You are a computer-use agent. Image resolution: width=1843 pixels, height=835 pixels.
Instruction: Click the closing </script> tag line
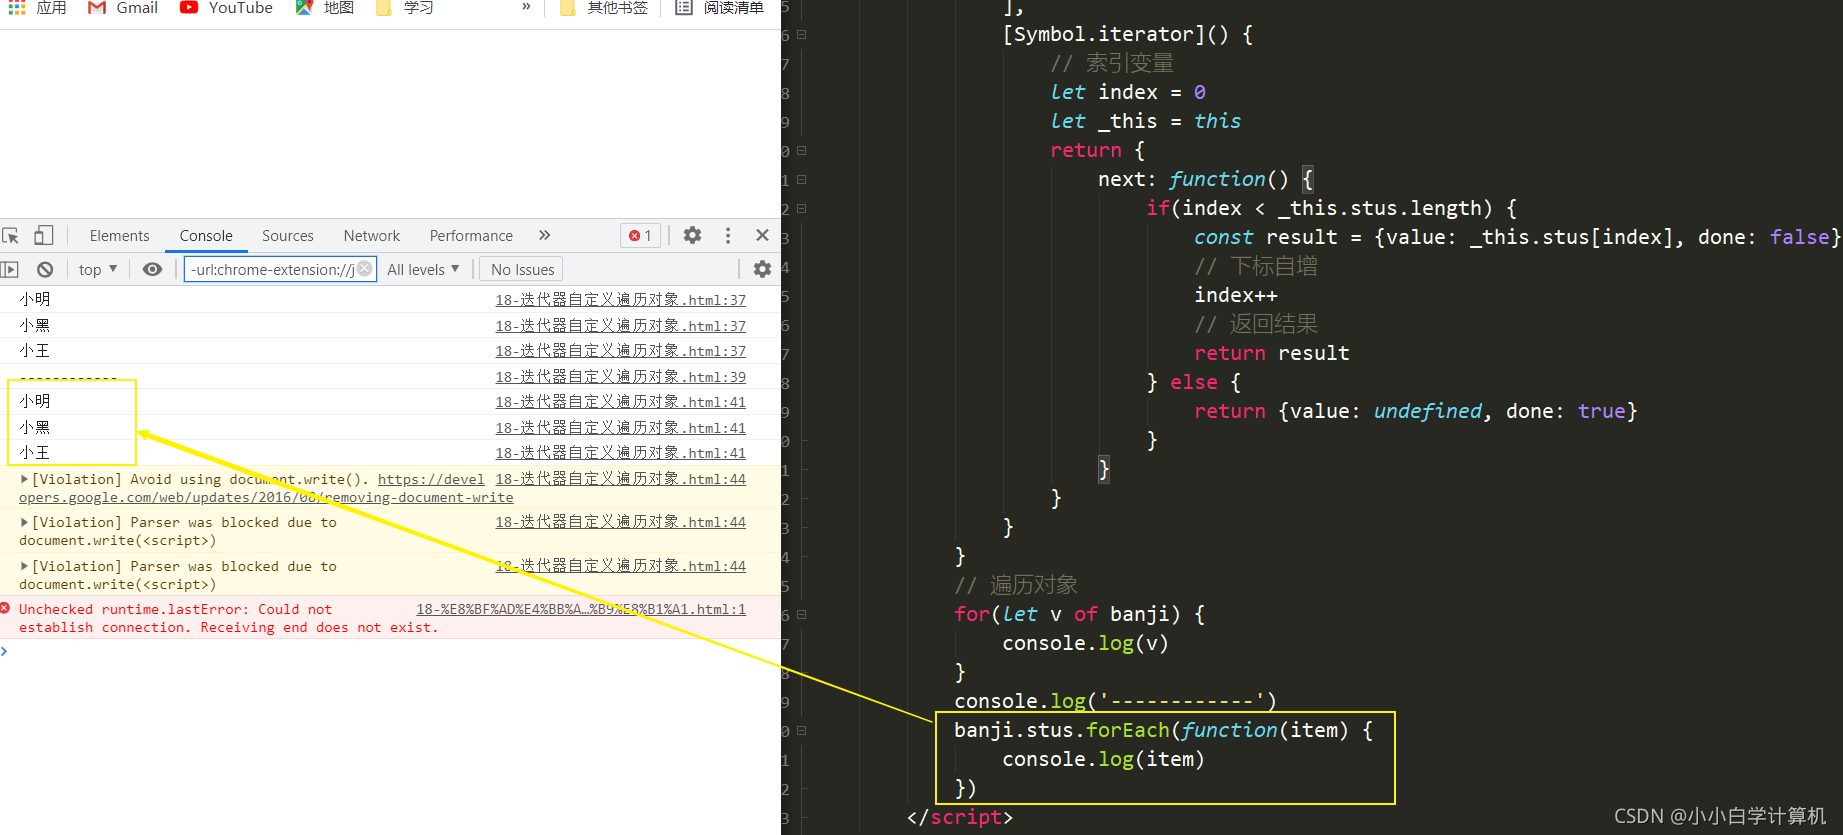click(960, 817)
